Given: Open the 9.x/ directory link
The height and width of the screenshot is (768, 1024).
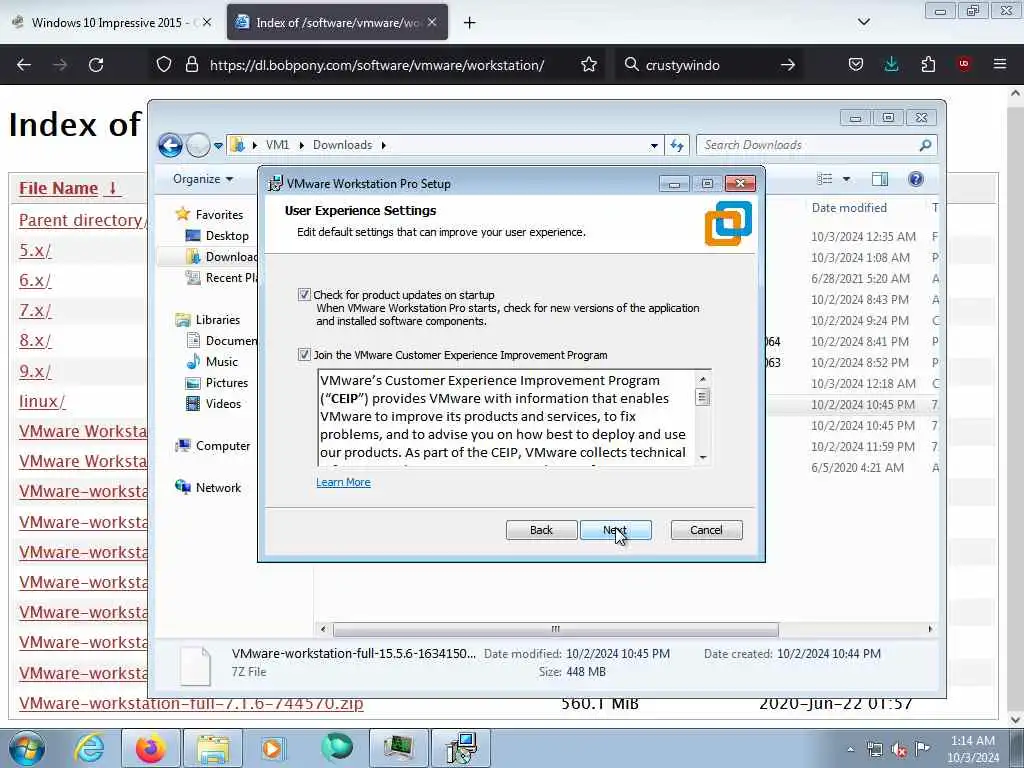Looking at the screenshot, I should [x=35, y=371].
